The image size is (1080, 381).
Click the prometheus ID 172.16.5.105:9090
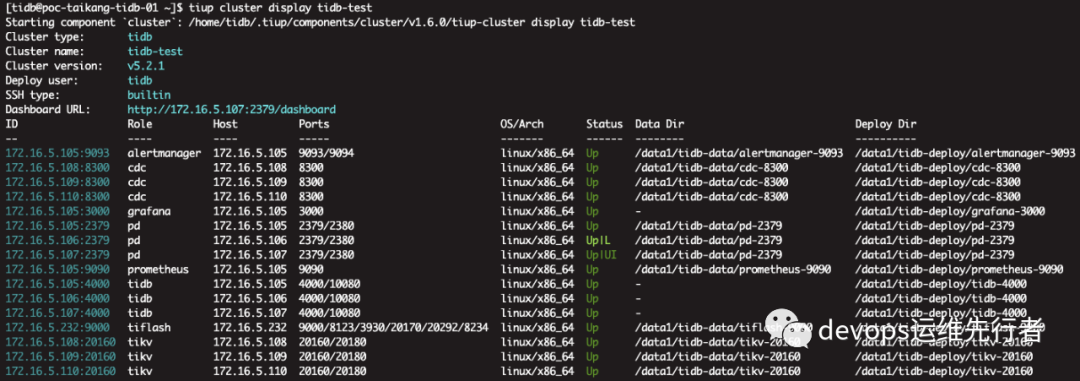coord(58,269)
